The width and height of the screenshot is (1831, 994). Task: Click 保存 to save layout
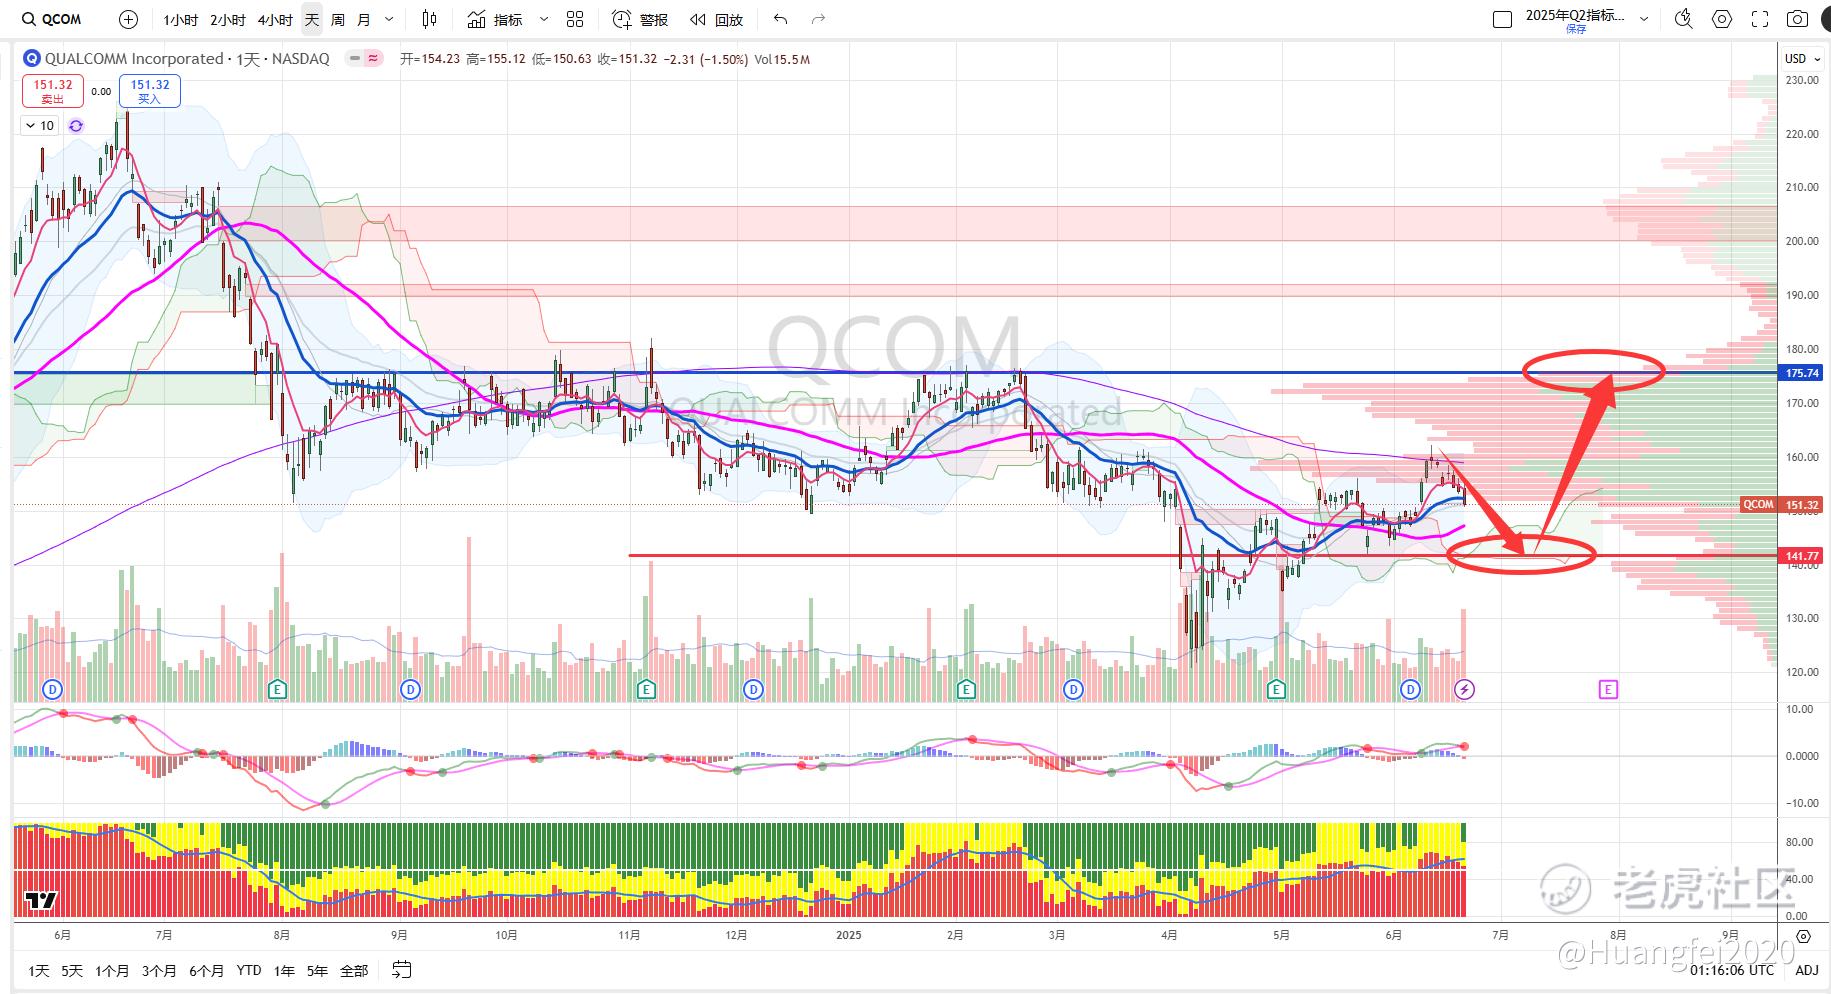tap(1576, 30)
